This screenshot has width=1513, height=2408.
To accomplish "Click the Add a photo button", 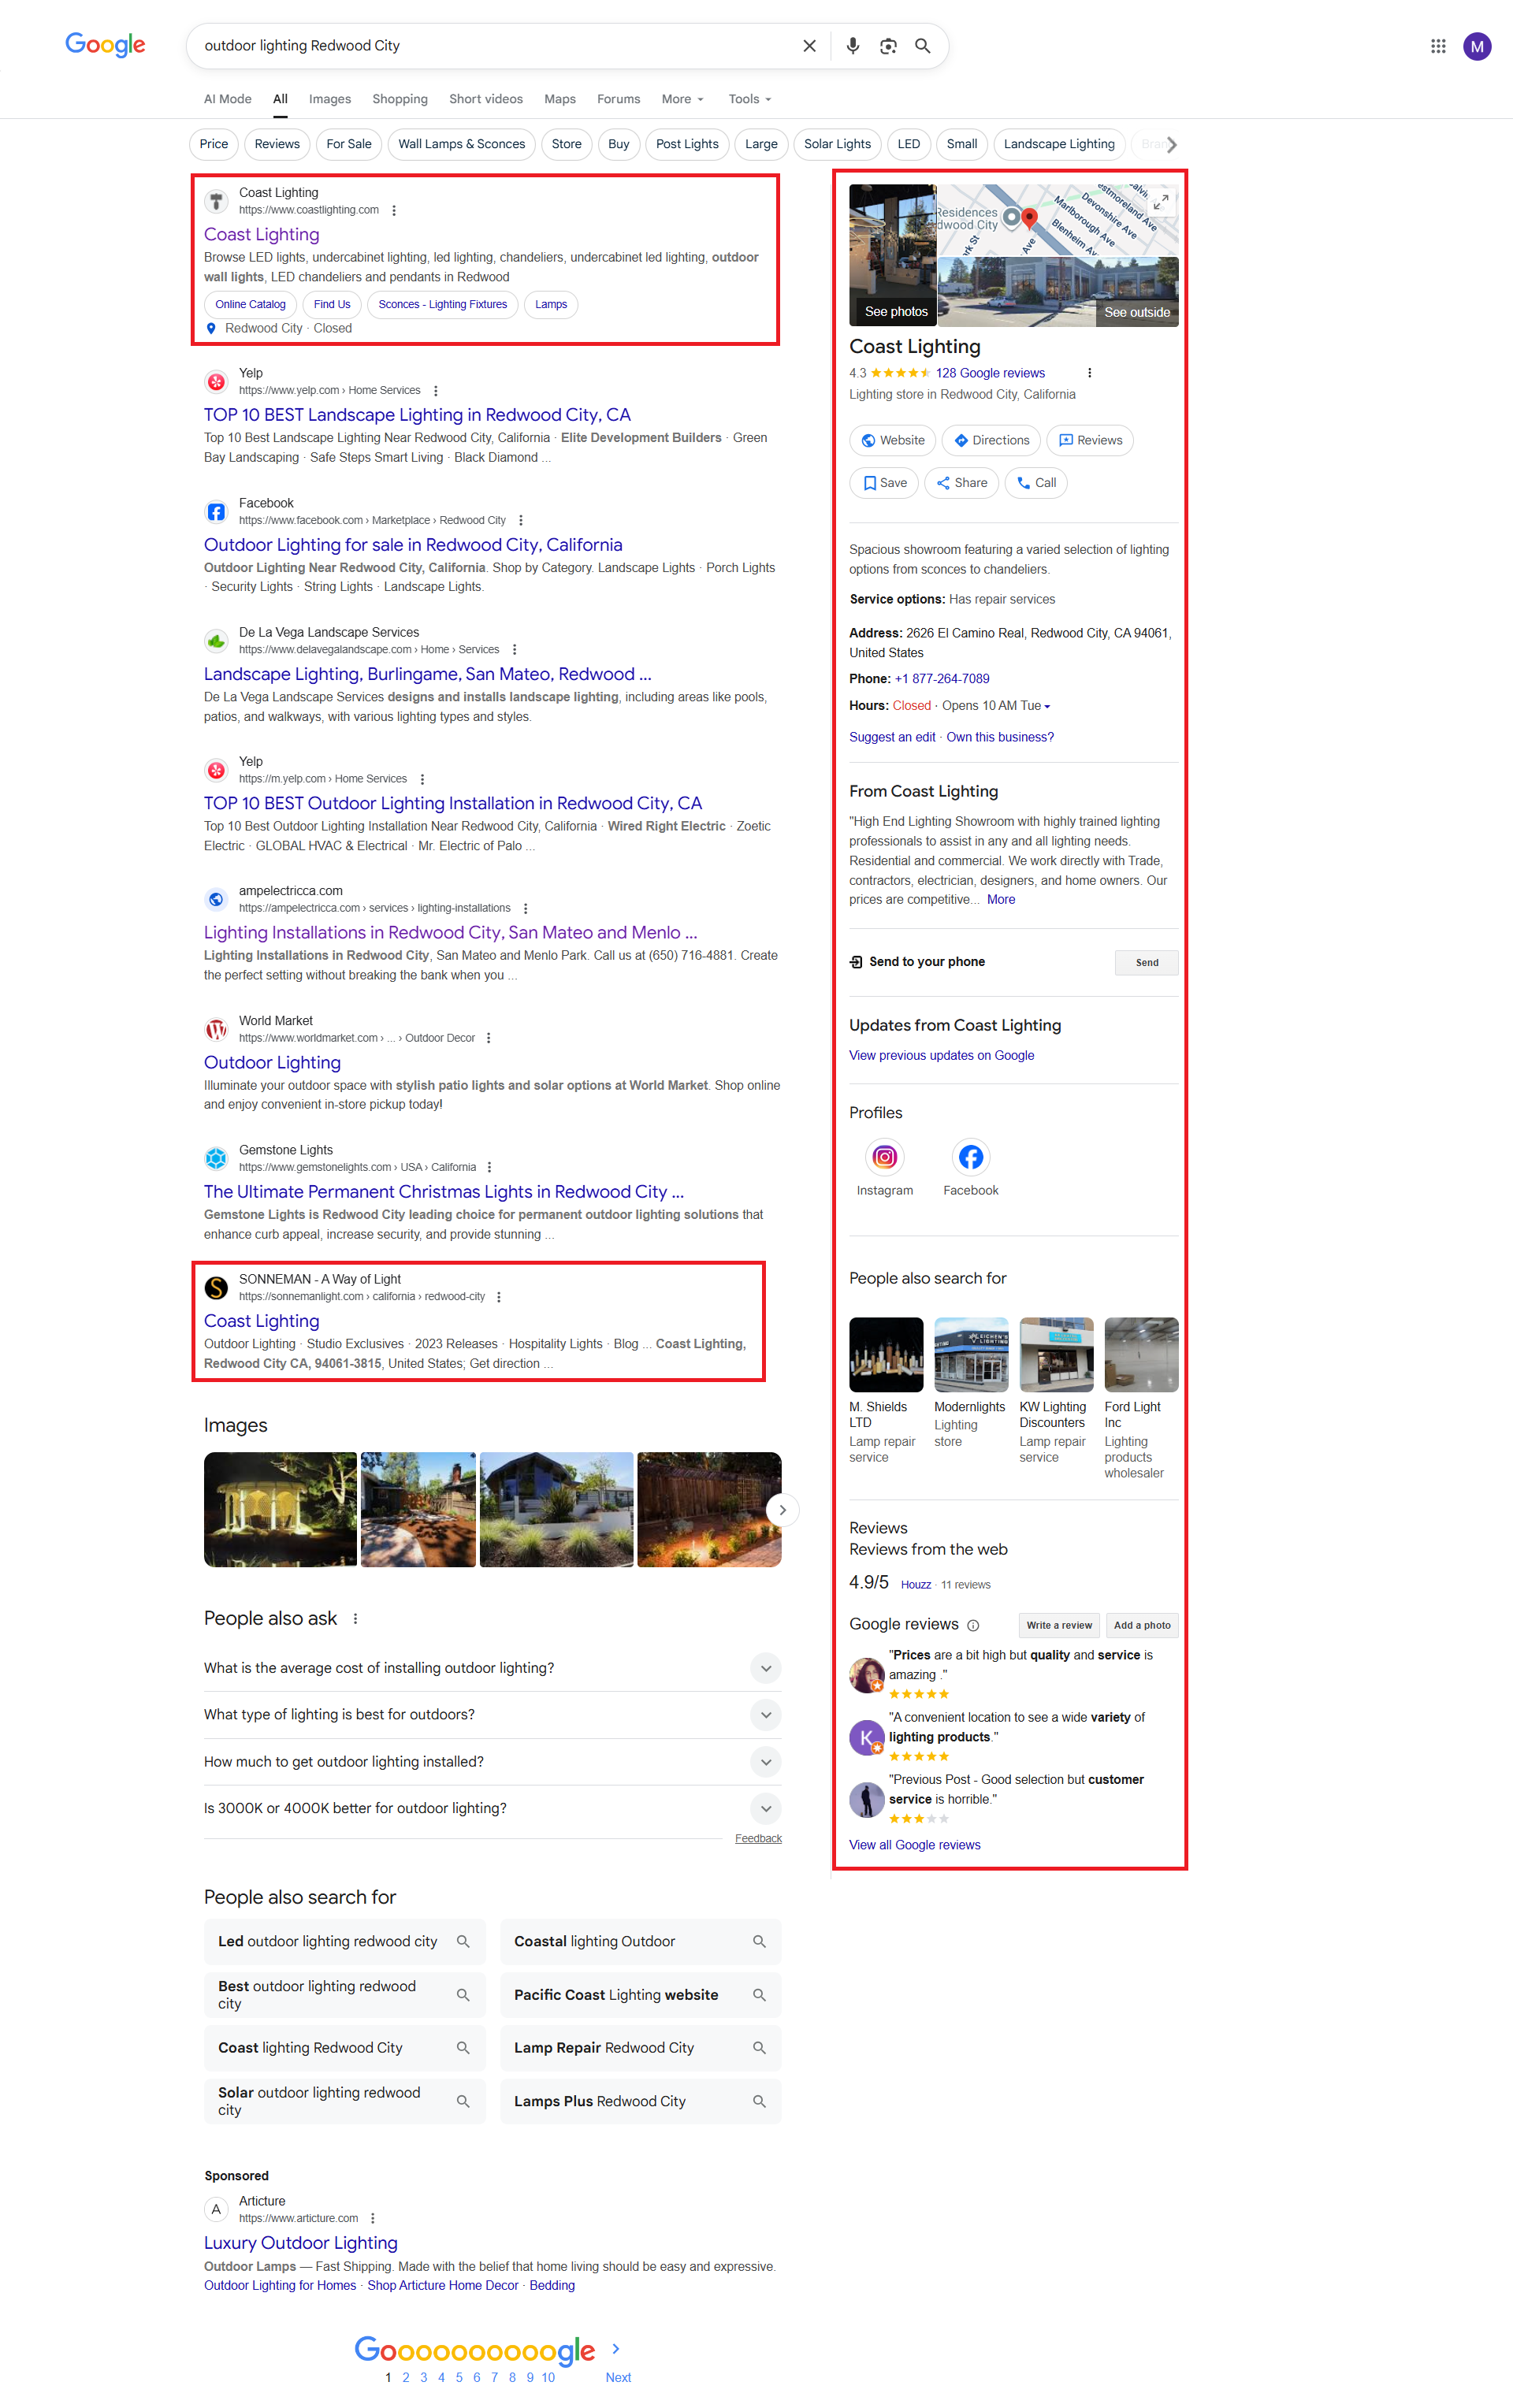I will [x=1142, y=1626].
